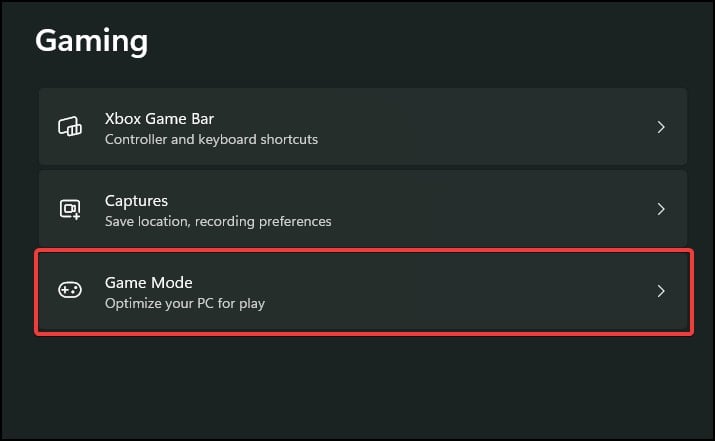Expand Captures using its right chevron

click(661, 209)
